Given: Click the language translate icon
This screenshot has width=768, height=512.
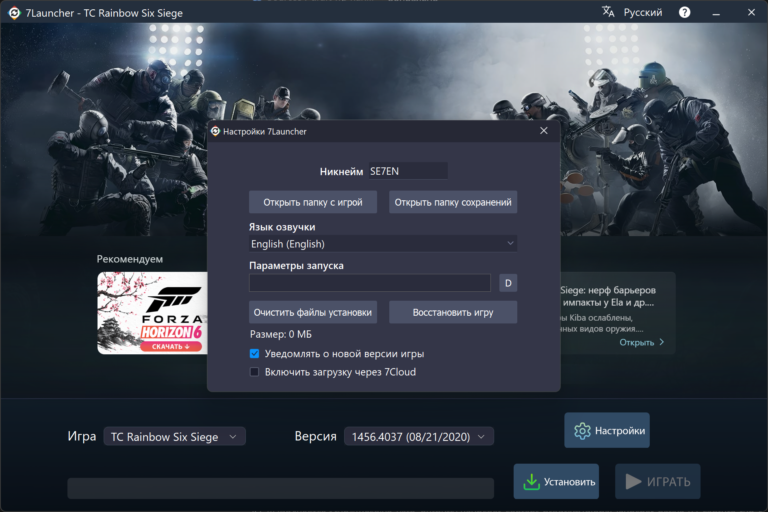Looking at the screenshot, I should (x=608, y=12).
